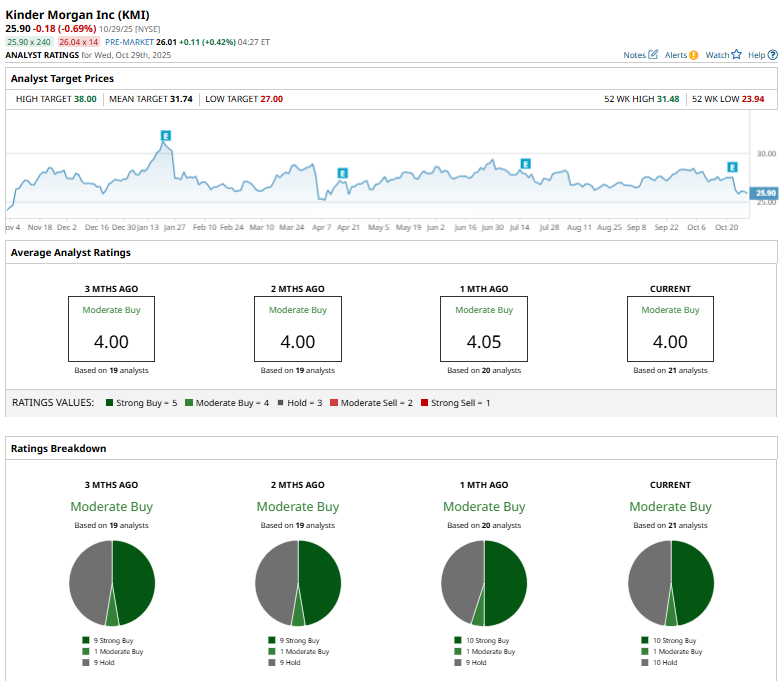This screenshot has width=783, height=681.
Task: Click PRE-MARKET 26.01 price text
Action: [x=166, y=42]
